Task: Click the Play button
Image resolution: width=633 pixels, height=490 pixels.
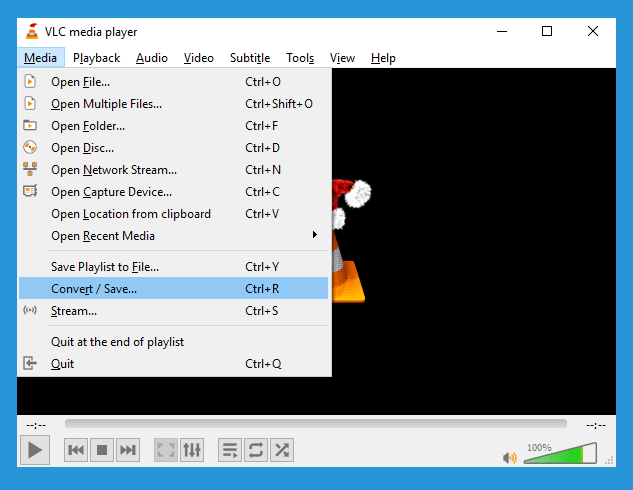Action: 35,450
